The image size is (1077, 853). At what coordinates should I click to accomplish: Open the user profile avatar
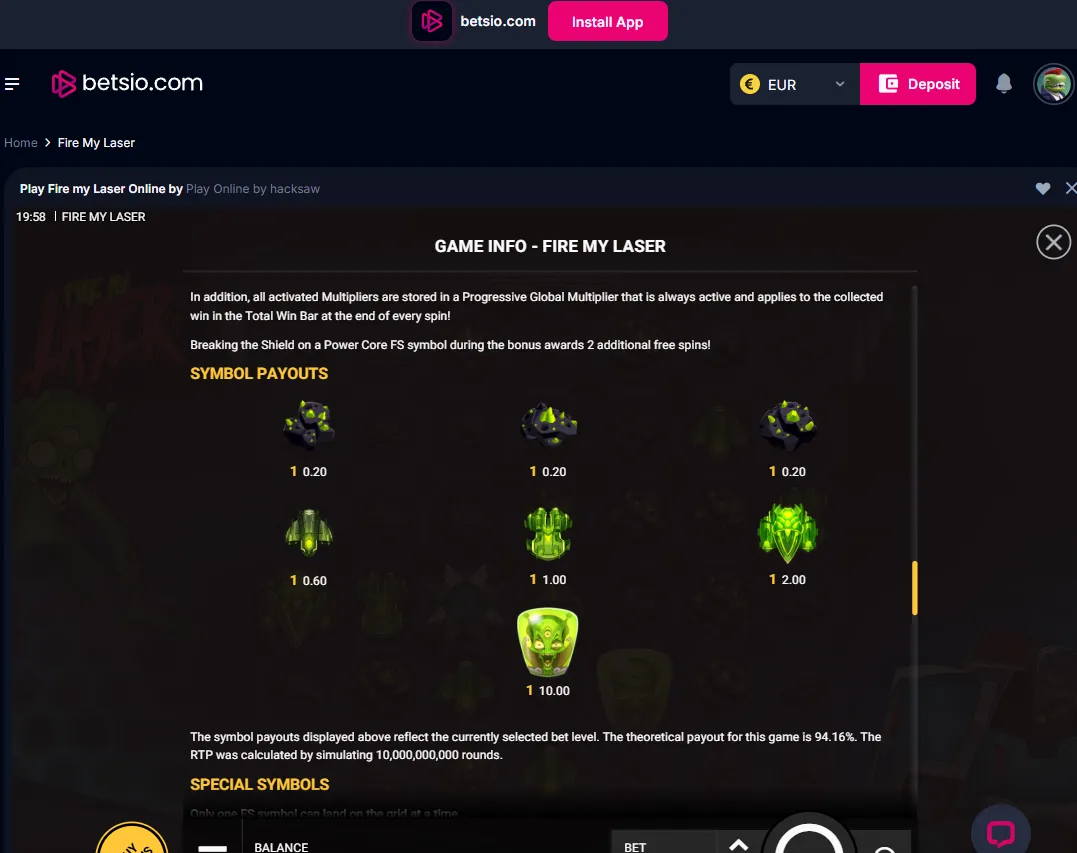pyautogui.click(x=1054, y=84)
